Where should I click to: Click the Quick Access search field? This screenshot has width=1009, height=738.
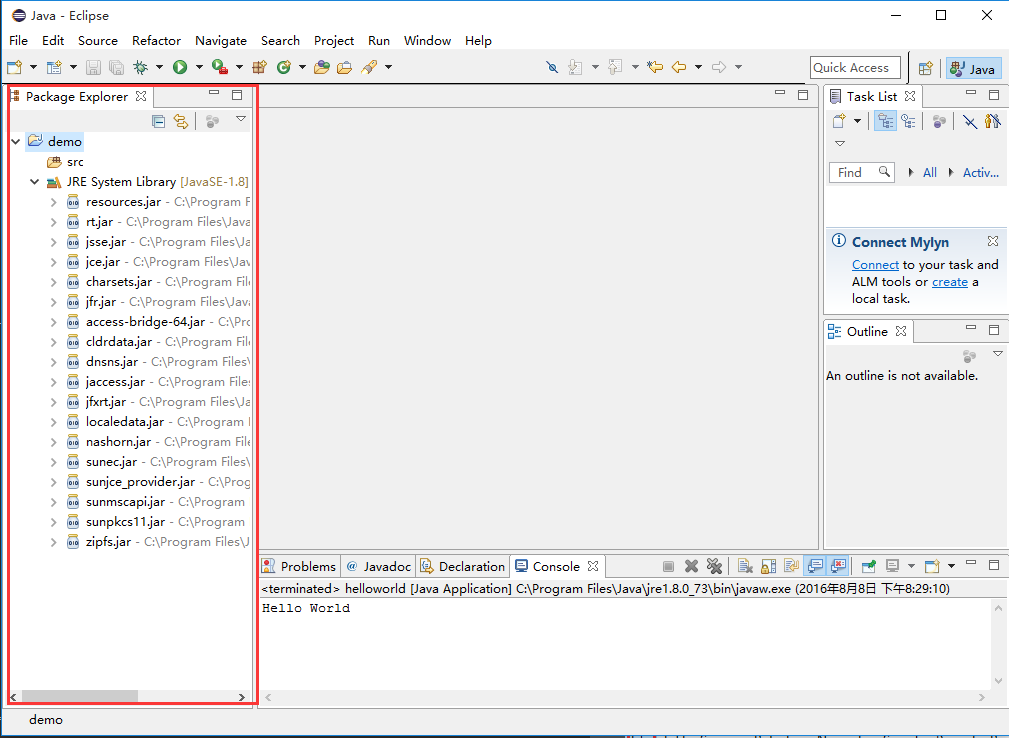pyautogui.click(x=854, y=67)
